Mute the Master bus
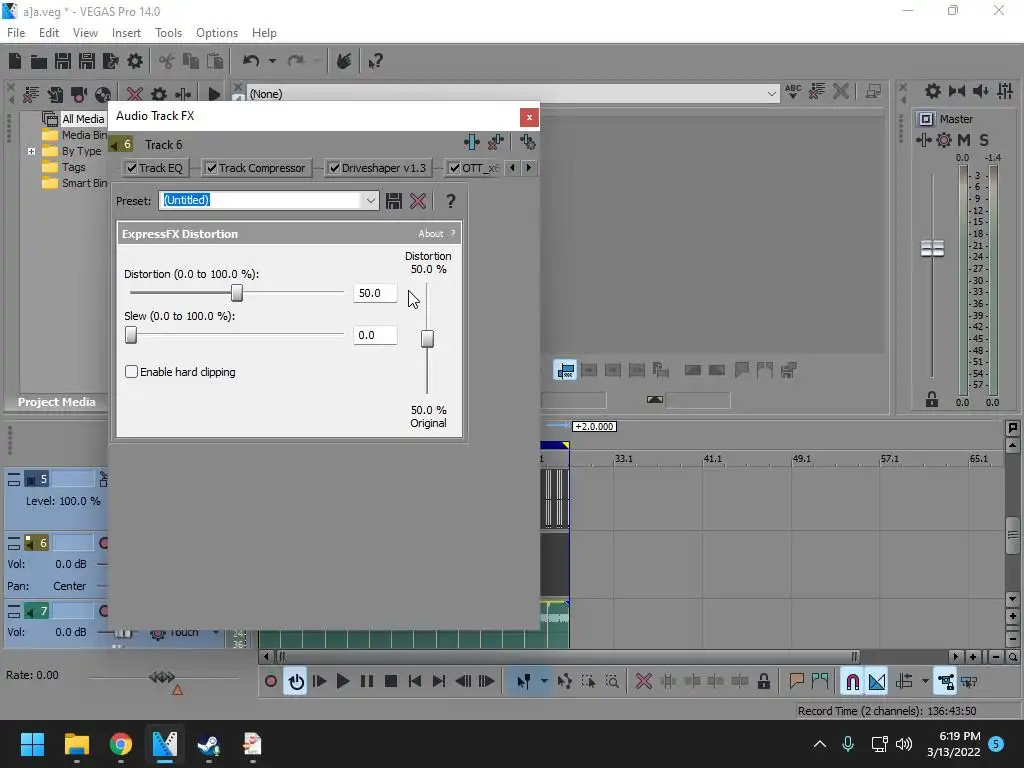The image size is (1024, 768). [964, 140]
